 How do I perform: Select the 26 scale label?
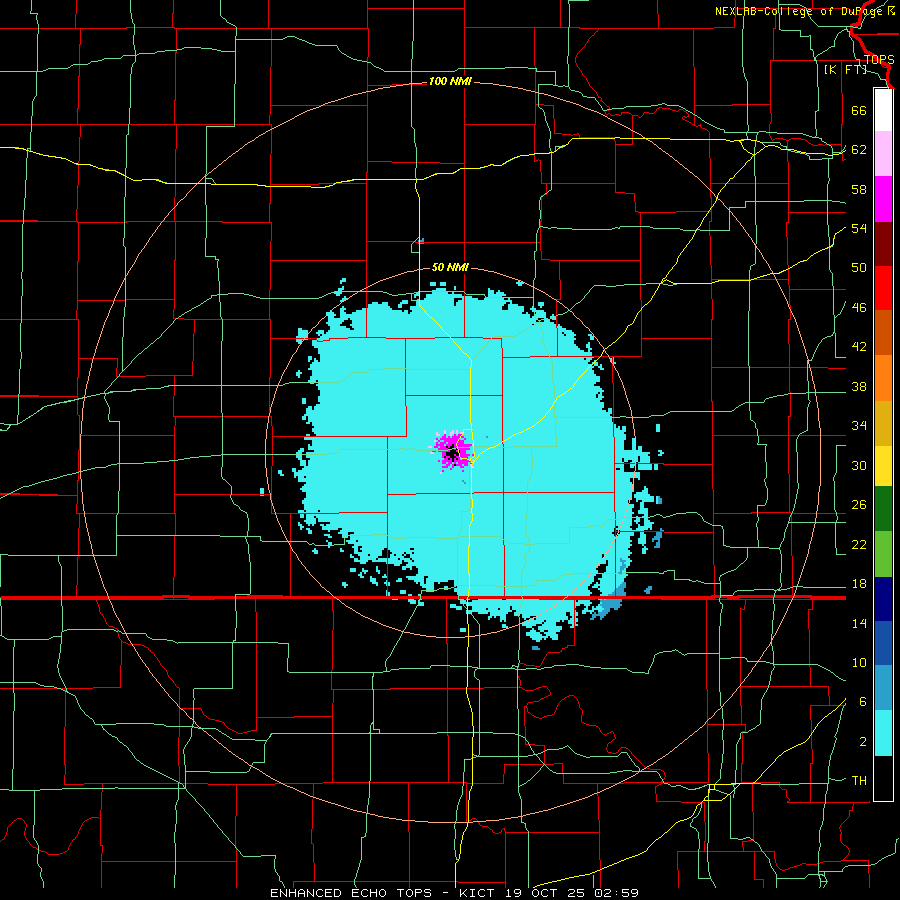pos(859,505)
